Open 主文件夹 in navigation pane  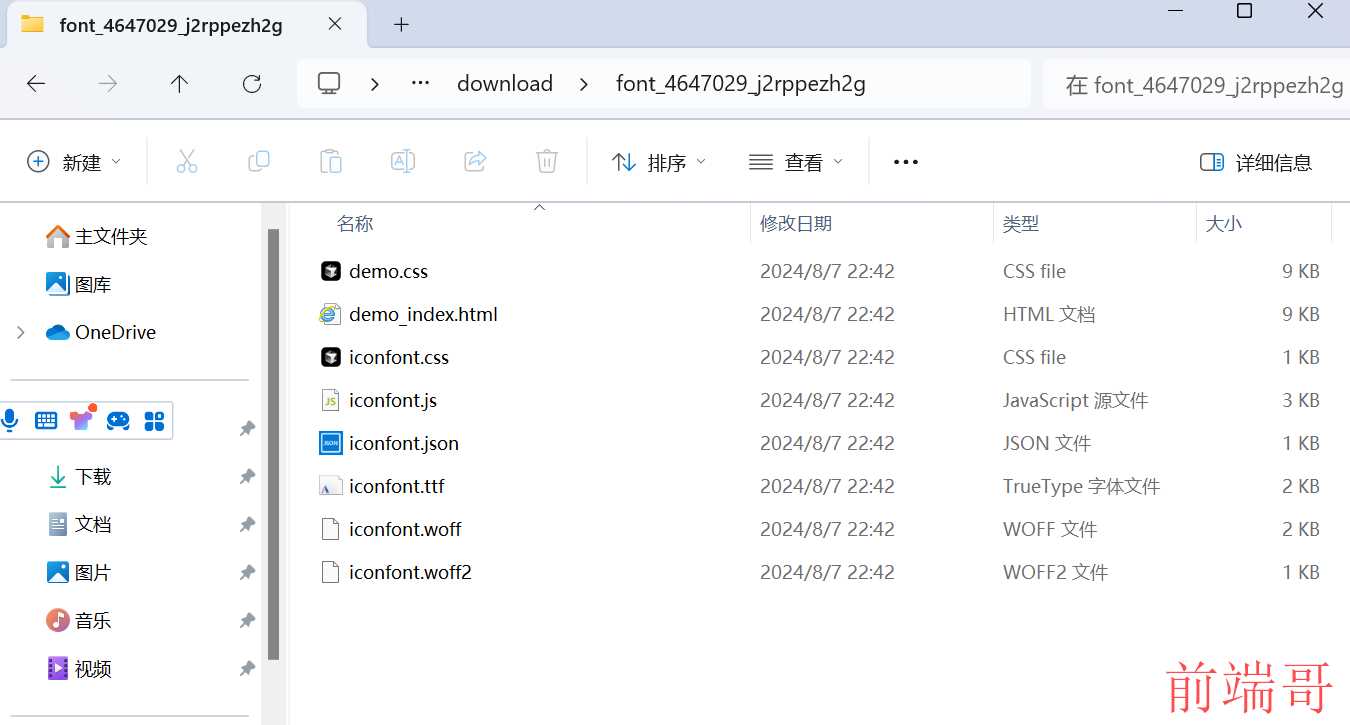97,236
